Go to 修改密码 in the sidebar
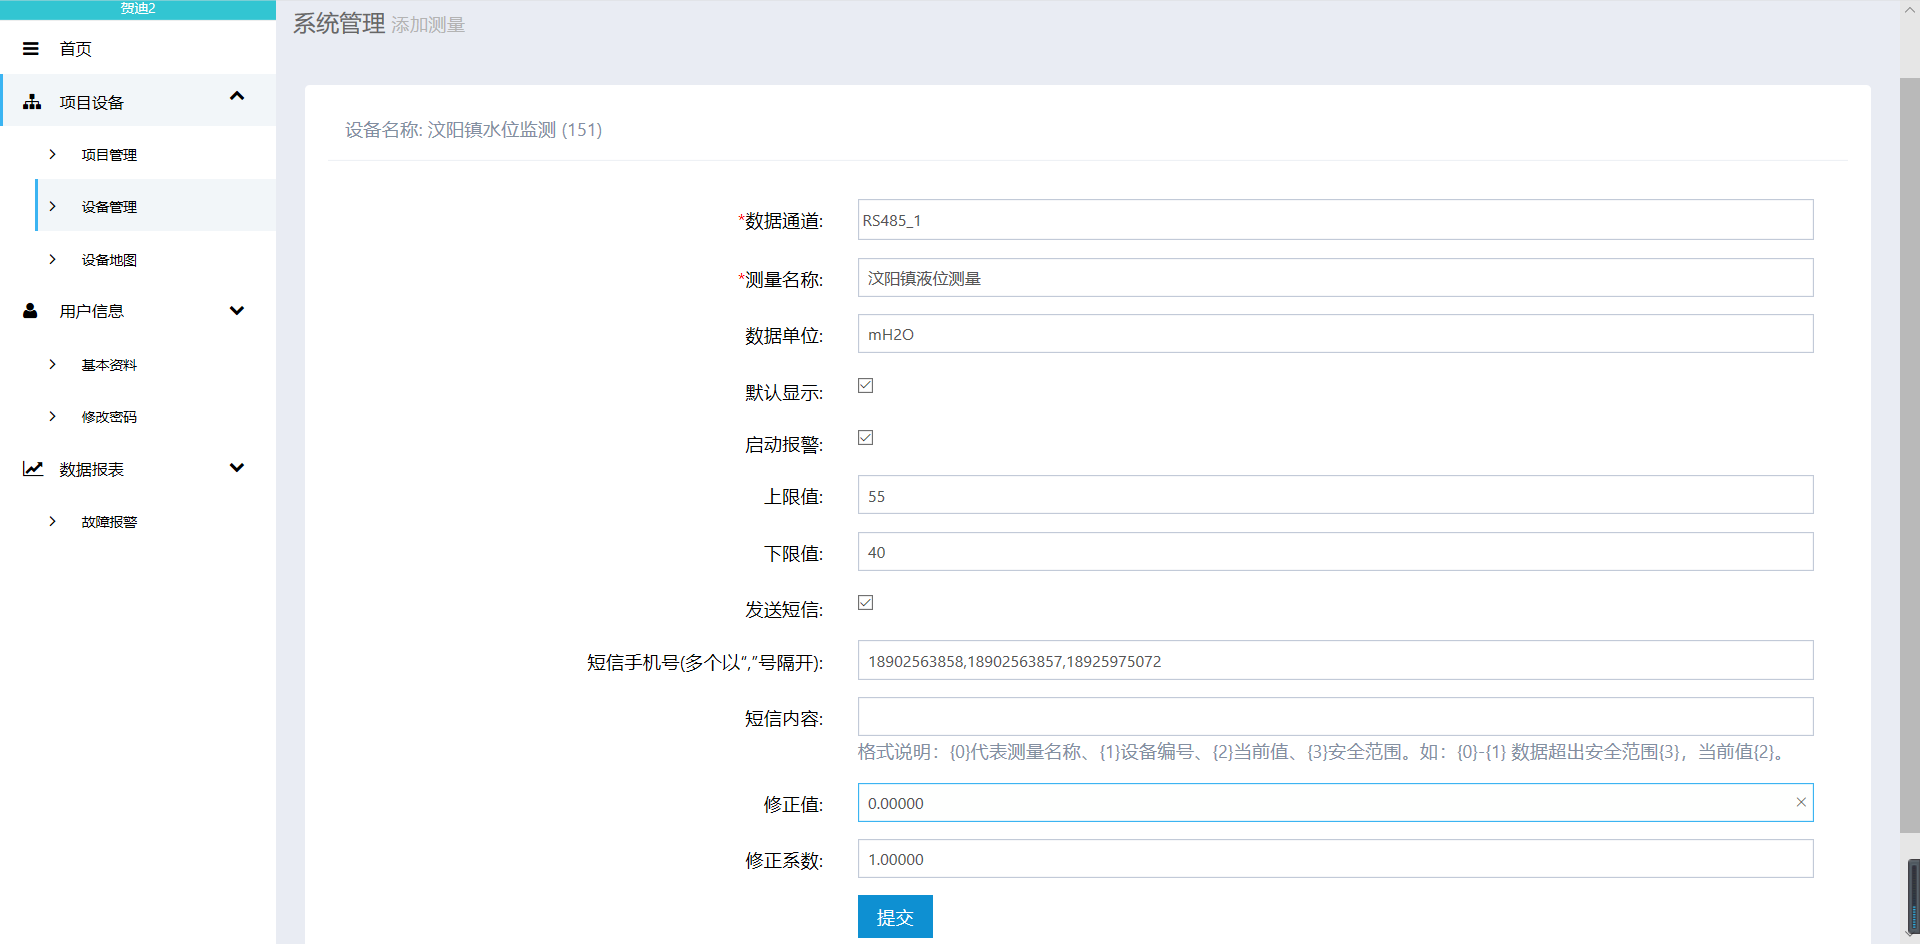The height and width of the screenshot is (944, 1920). (x=109, y=417)
